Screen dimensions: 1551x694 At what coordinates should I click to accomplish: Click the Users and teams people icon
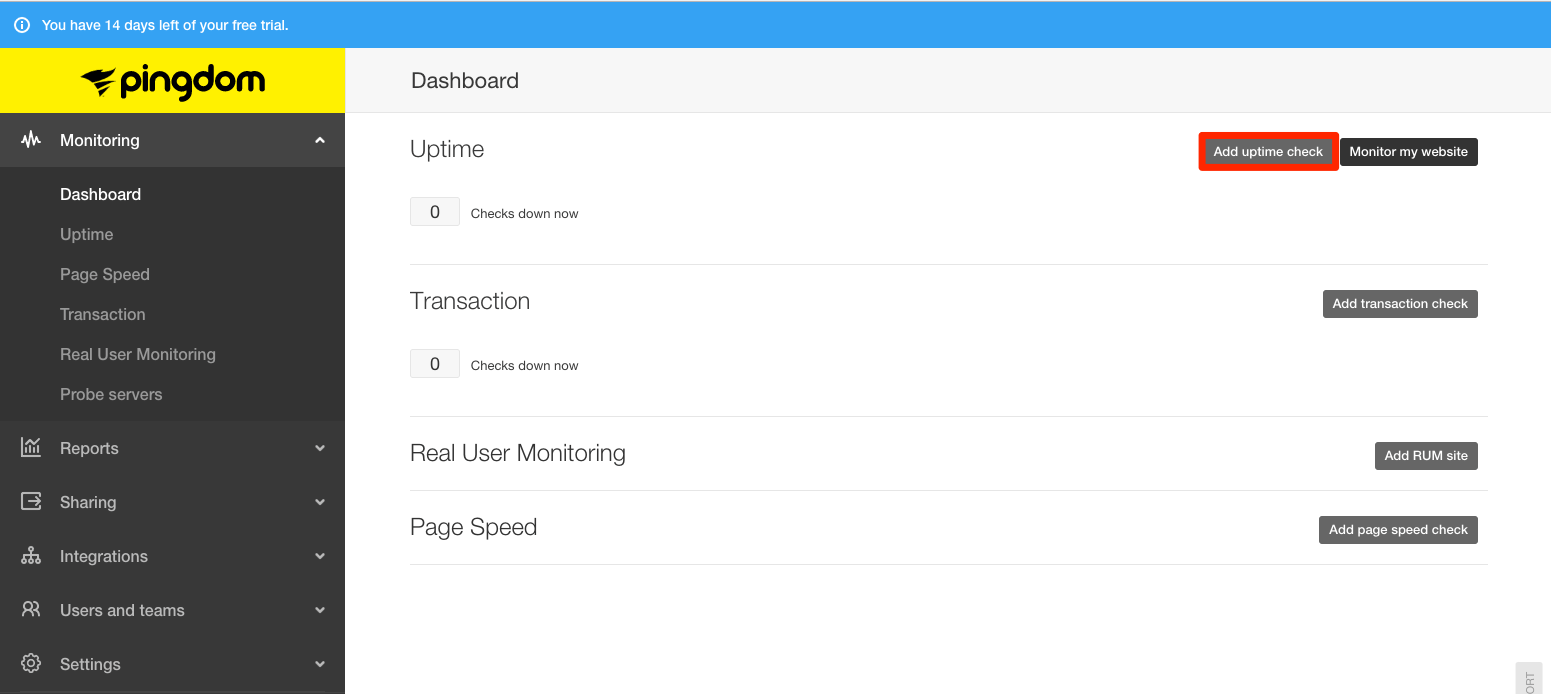(x=31, y=610)
